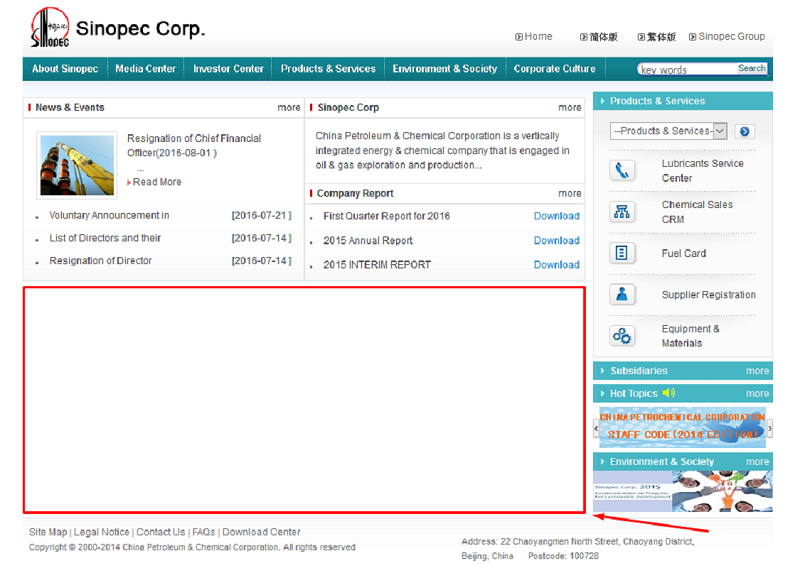Screen dimensions: 800x568
Task: Open the Site Map footer link
Action: point(48,532)
